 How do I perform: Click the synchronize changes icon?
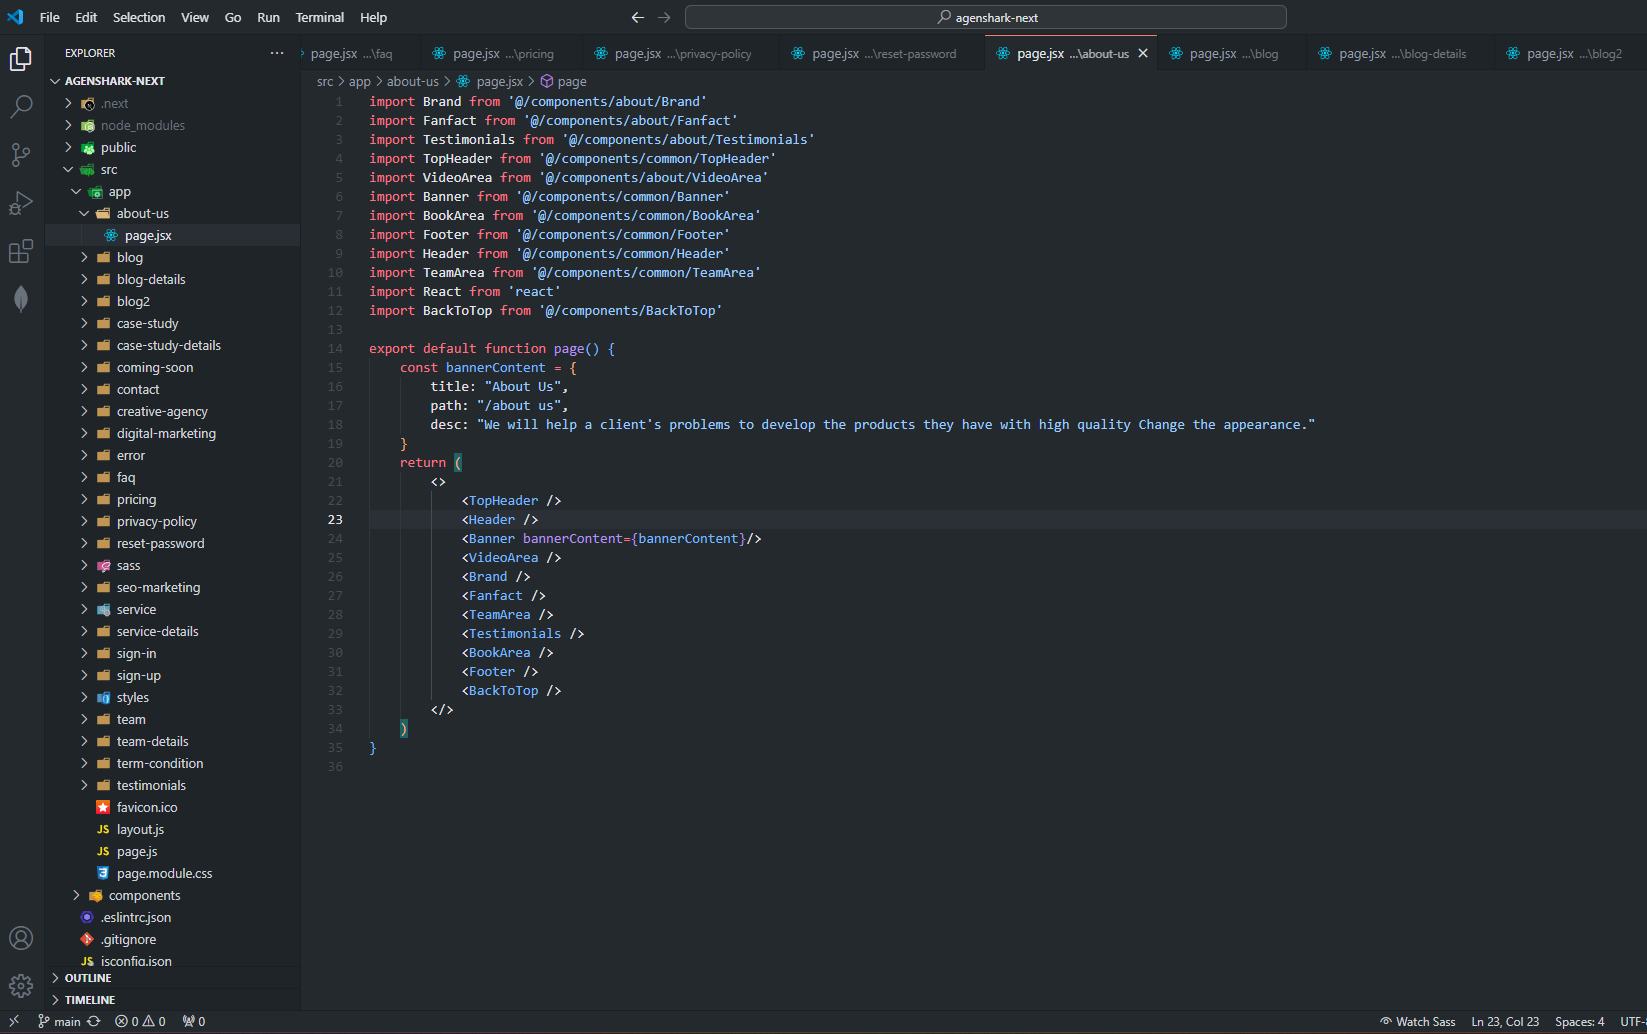[94, 1021]
